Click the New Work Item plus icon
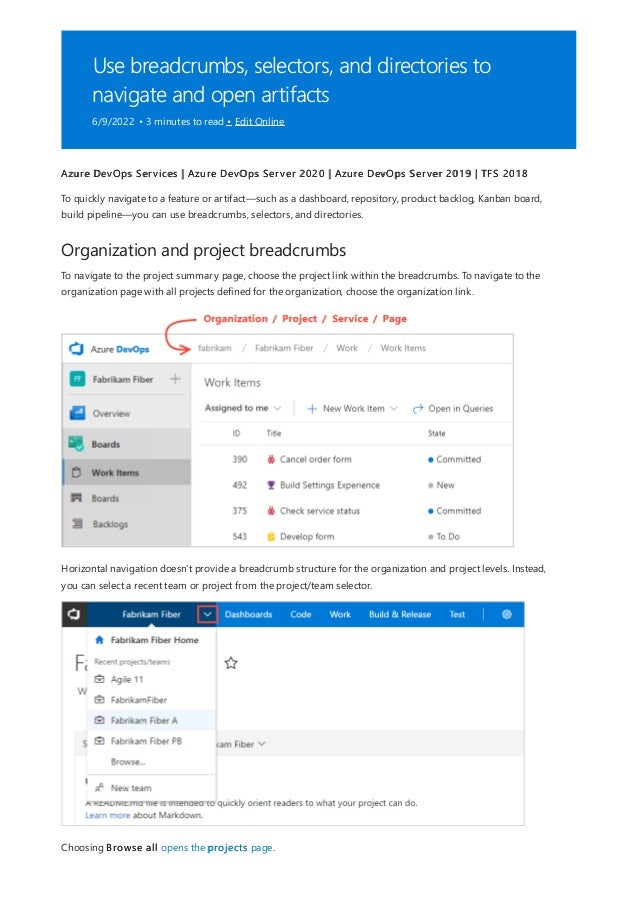Viewport: 638px width, 903px height. (312, 408)
